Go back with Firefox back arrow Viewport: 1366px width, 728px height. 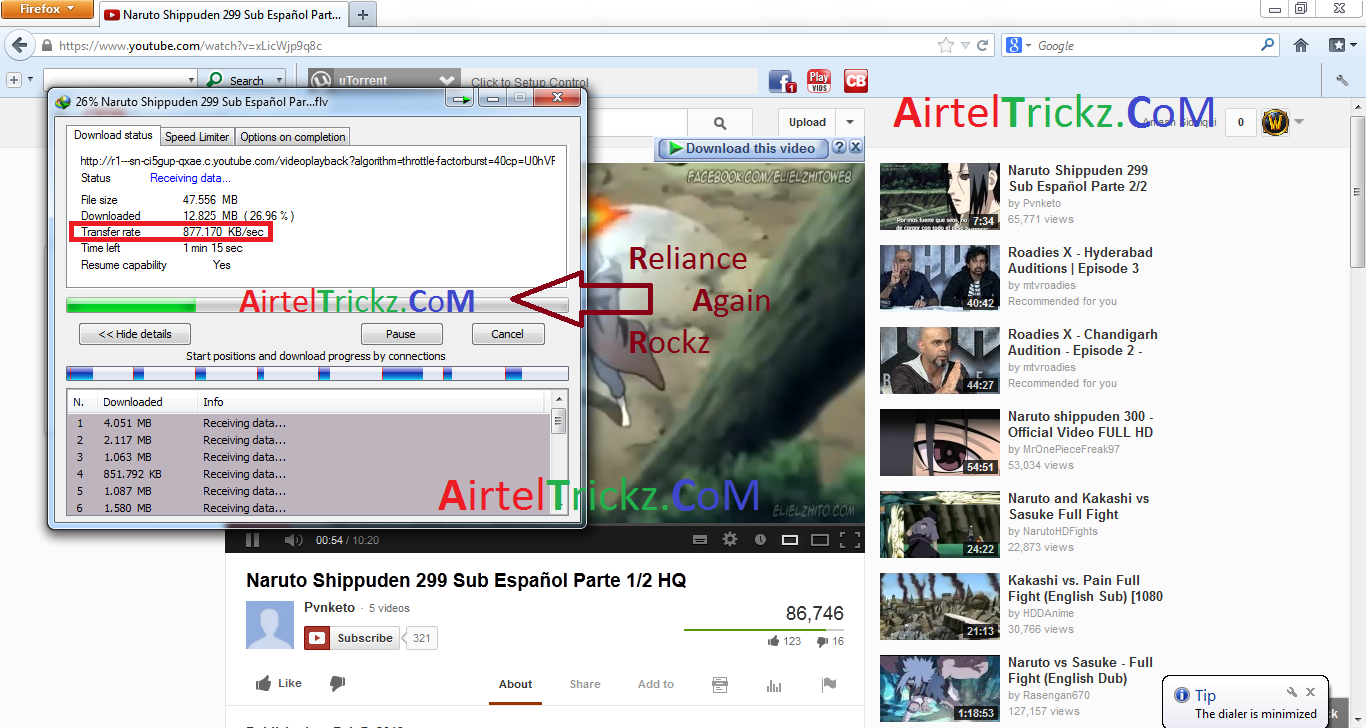coord(18,45)
